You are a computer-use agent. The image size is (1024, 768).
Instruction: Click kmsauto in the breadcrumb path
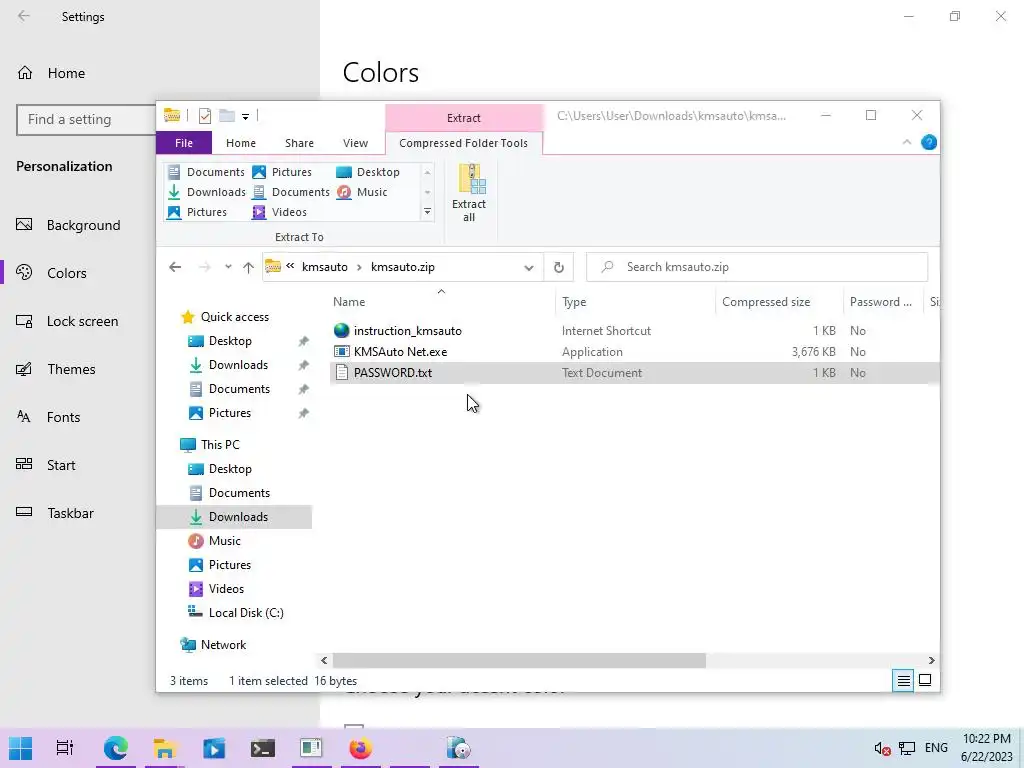point(325,267)
